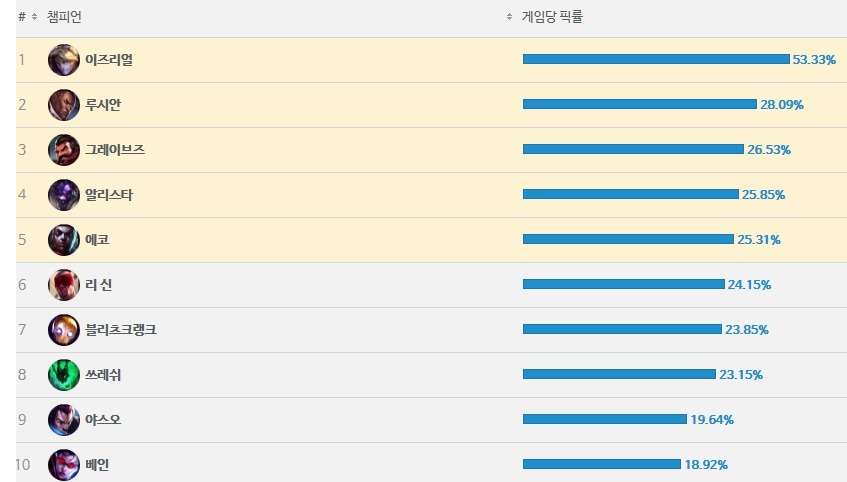Select the 그레이브즈 champion portrait

point(64,150)
